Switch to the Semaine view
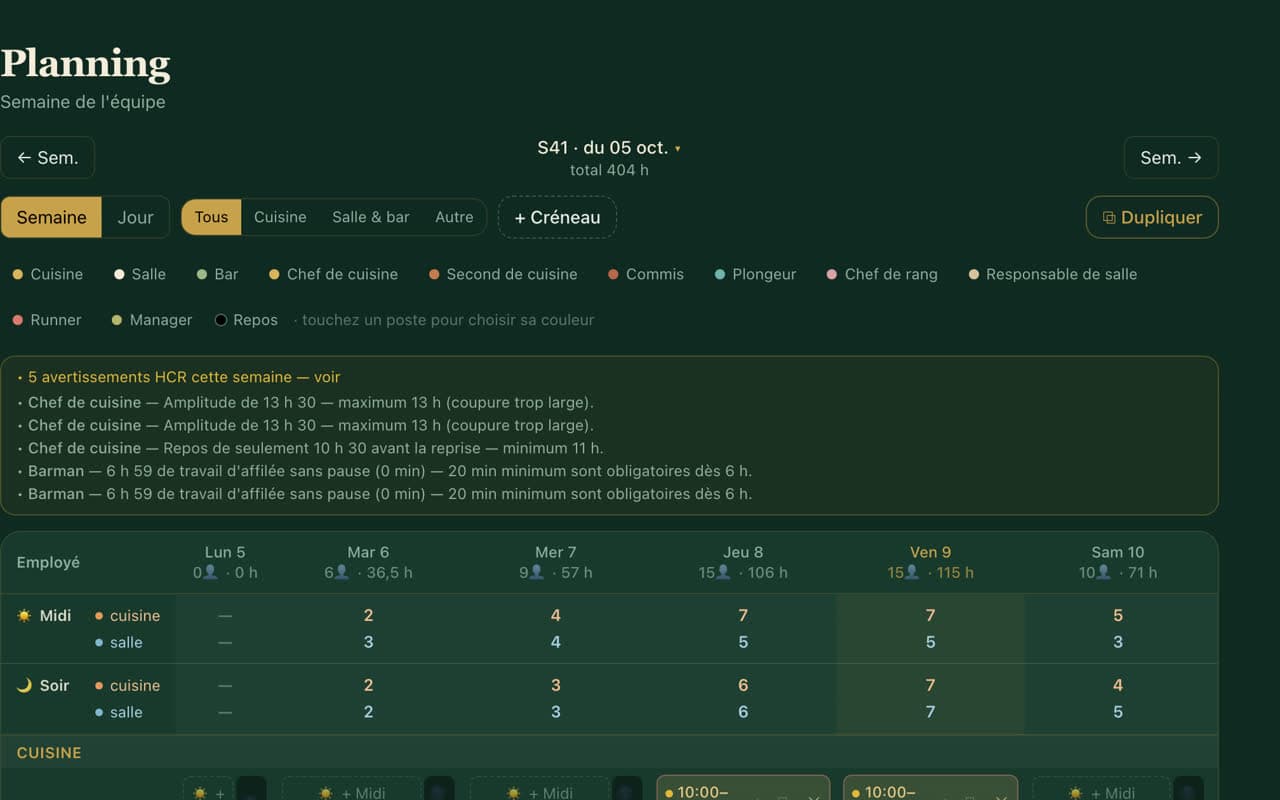 (x=52, y=217)
